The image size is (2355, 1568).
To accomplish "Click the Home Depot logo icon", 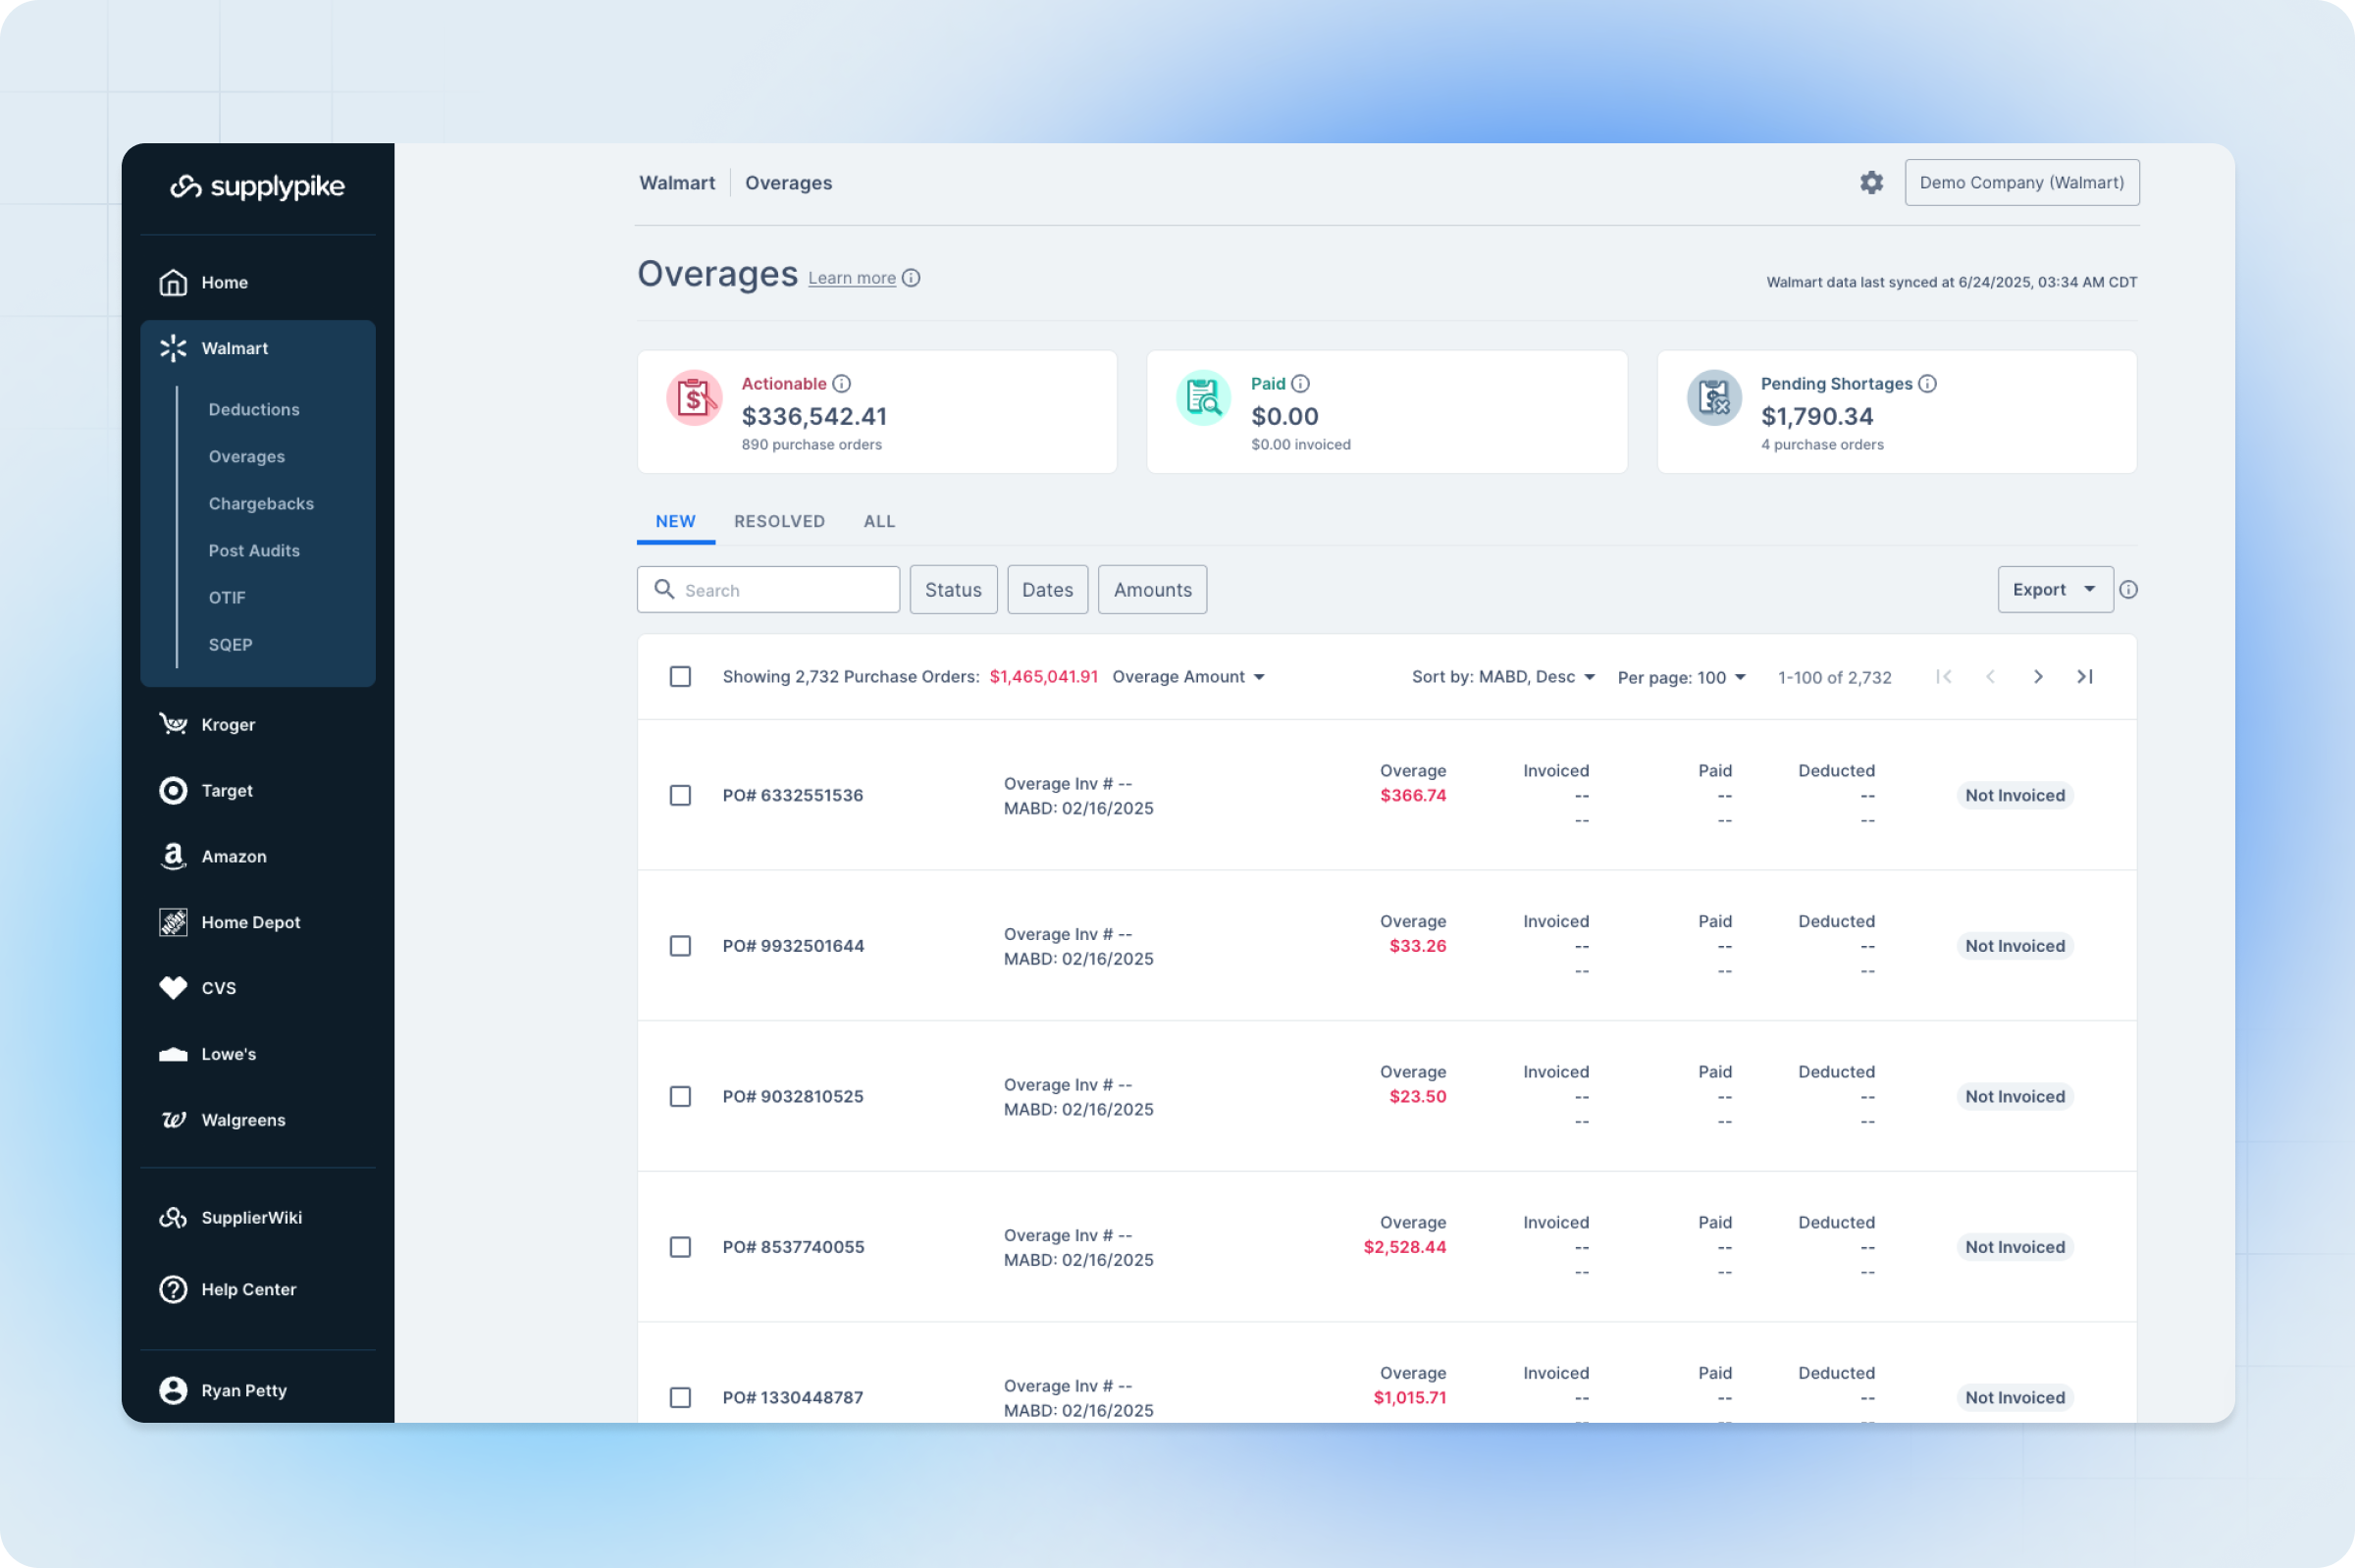I will 173,922.
